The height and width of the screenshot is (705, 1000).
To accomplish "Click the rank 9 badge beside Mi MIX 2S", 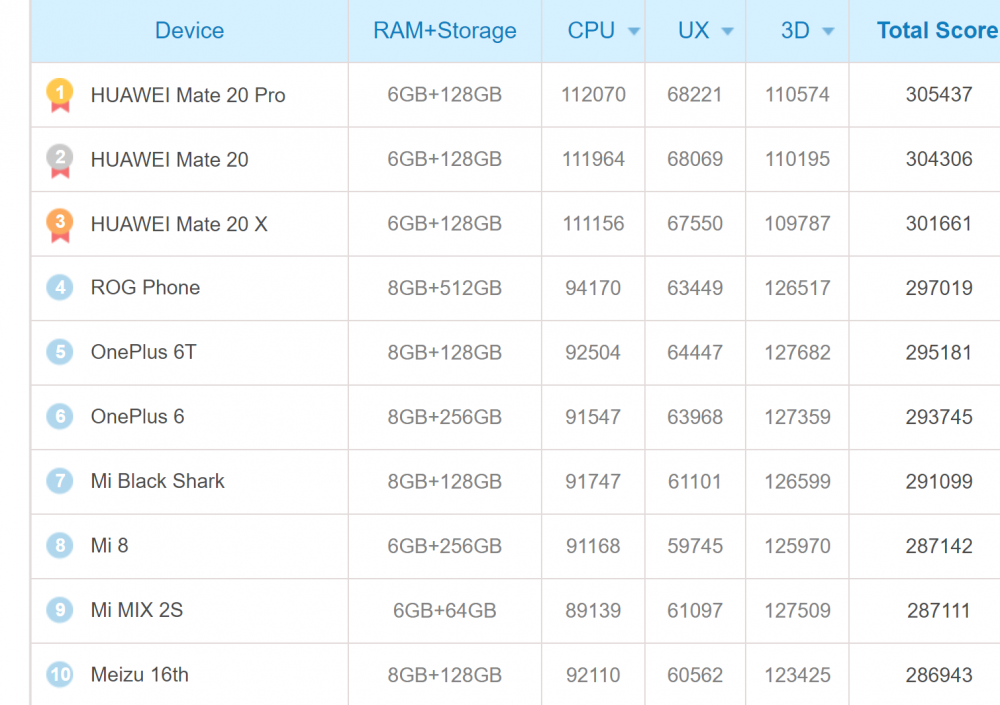I will (x=60, y=610).
